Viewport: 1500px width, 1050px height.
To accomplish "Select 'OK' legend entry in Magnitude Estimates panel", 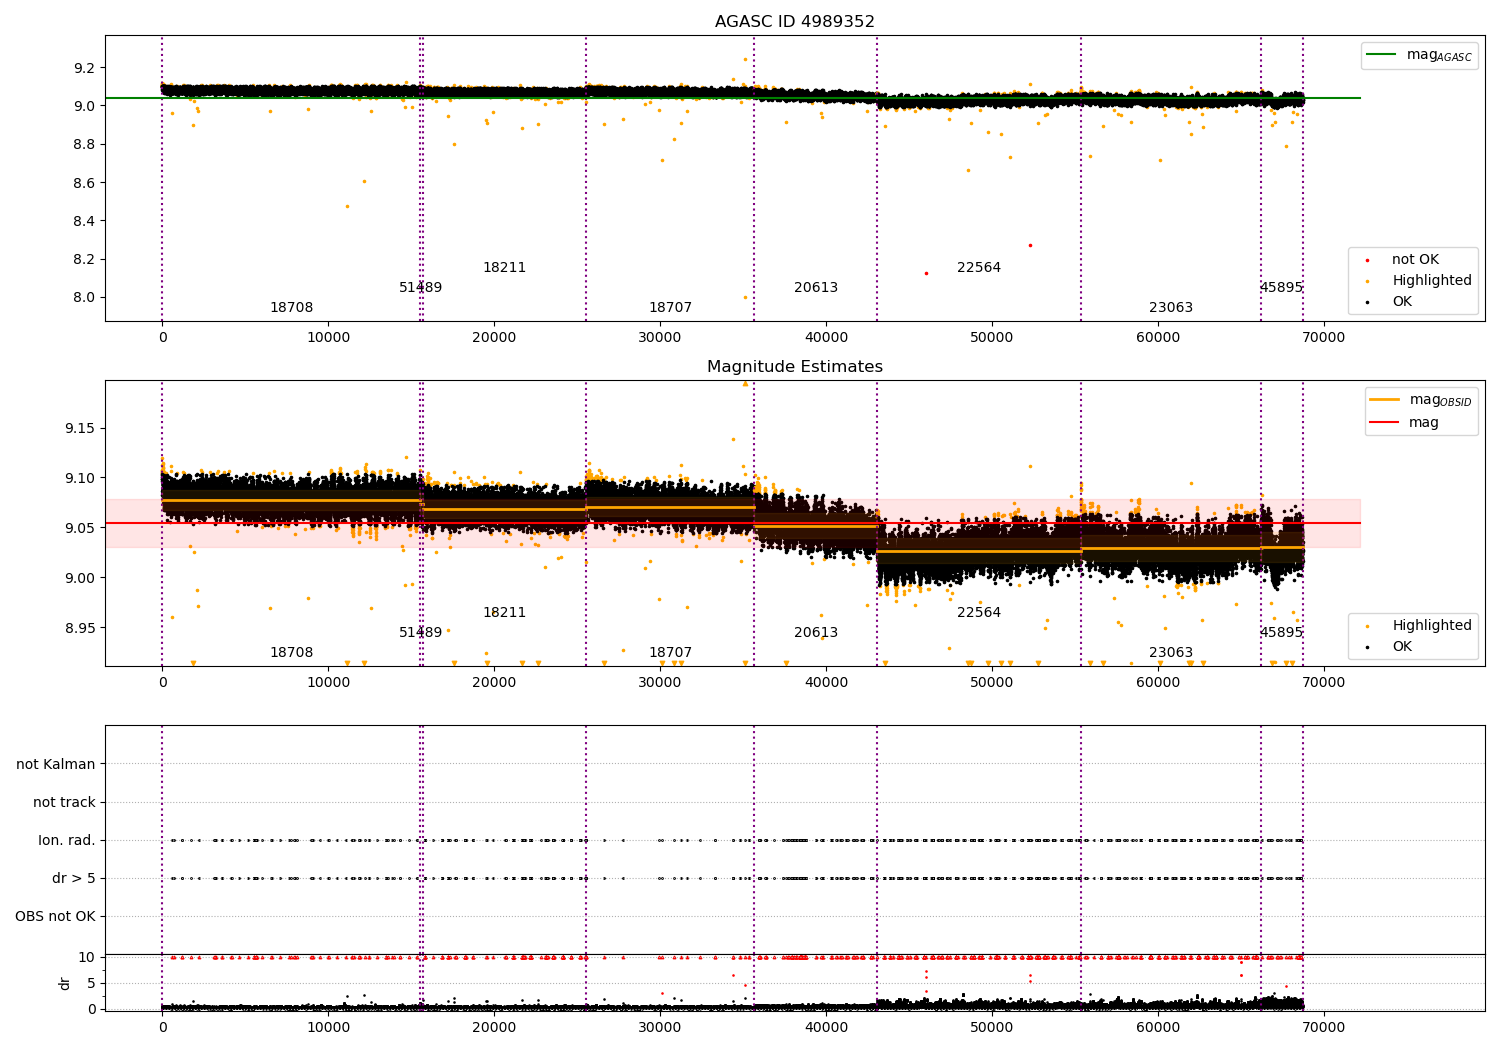I will coord(1388,647).
